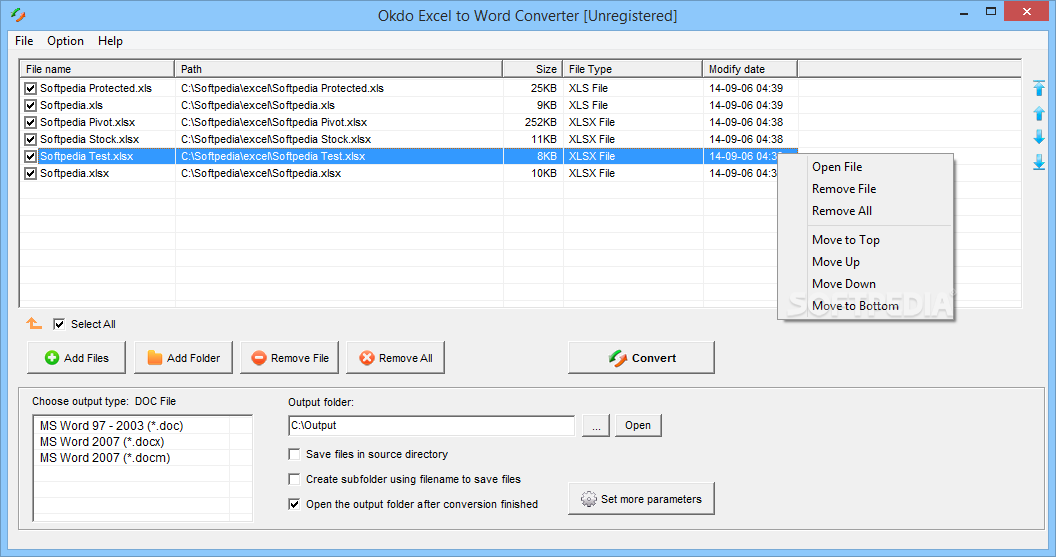Start conversion with the Convert button
This screenshot has width=1056, height=557.
click(641, 358)
